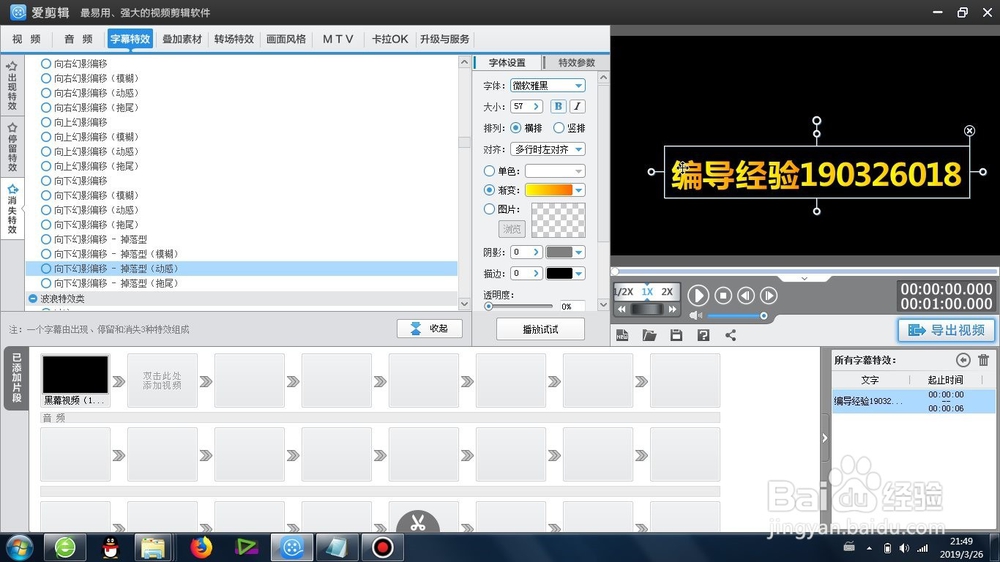Collapse the preview panel chevron below the progress bar
1000x562 pixels.
coord(804,279)
